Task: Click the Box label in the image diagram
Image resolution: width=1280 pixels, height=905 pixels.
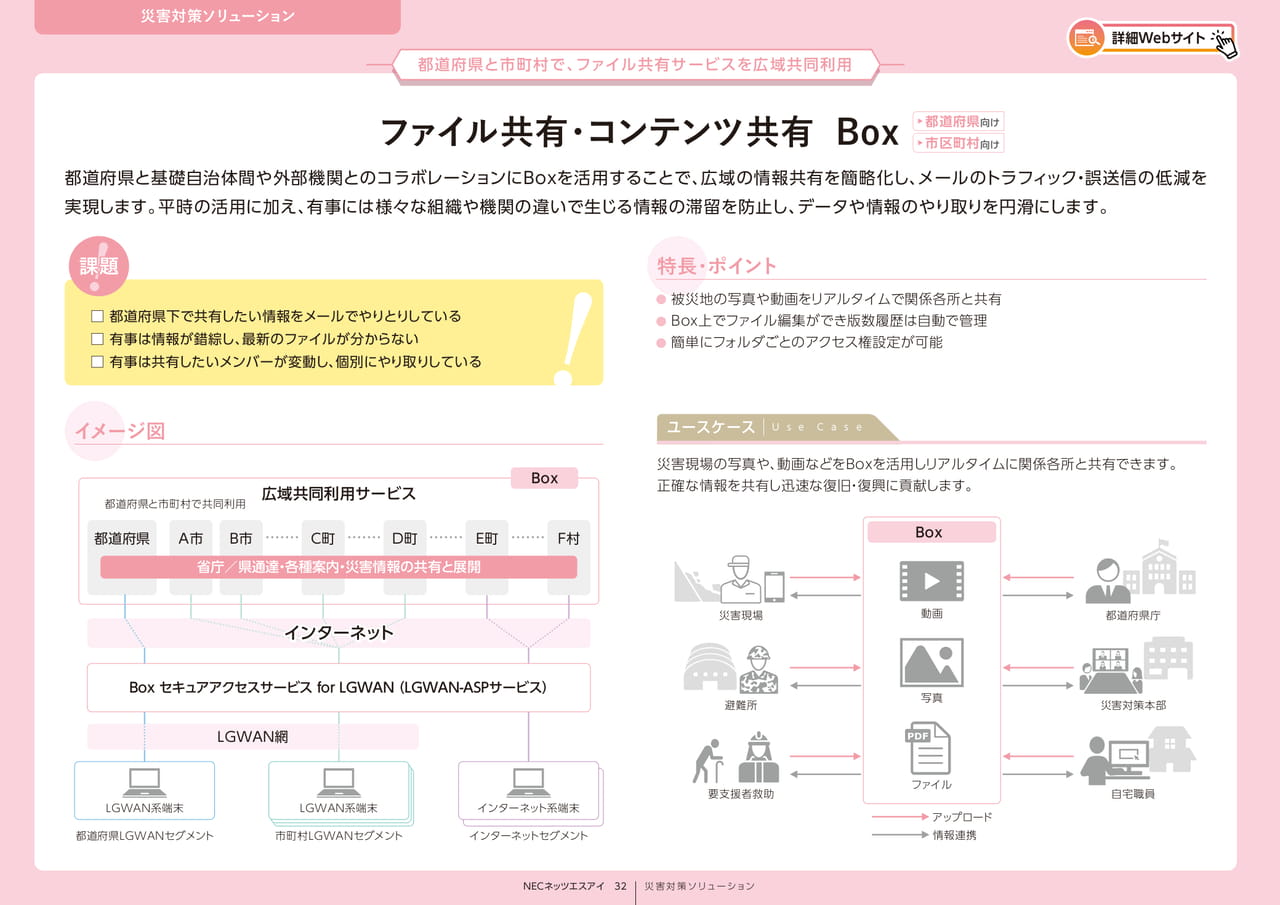Action: point(544,478)
